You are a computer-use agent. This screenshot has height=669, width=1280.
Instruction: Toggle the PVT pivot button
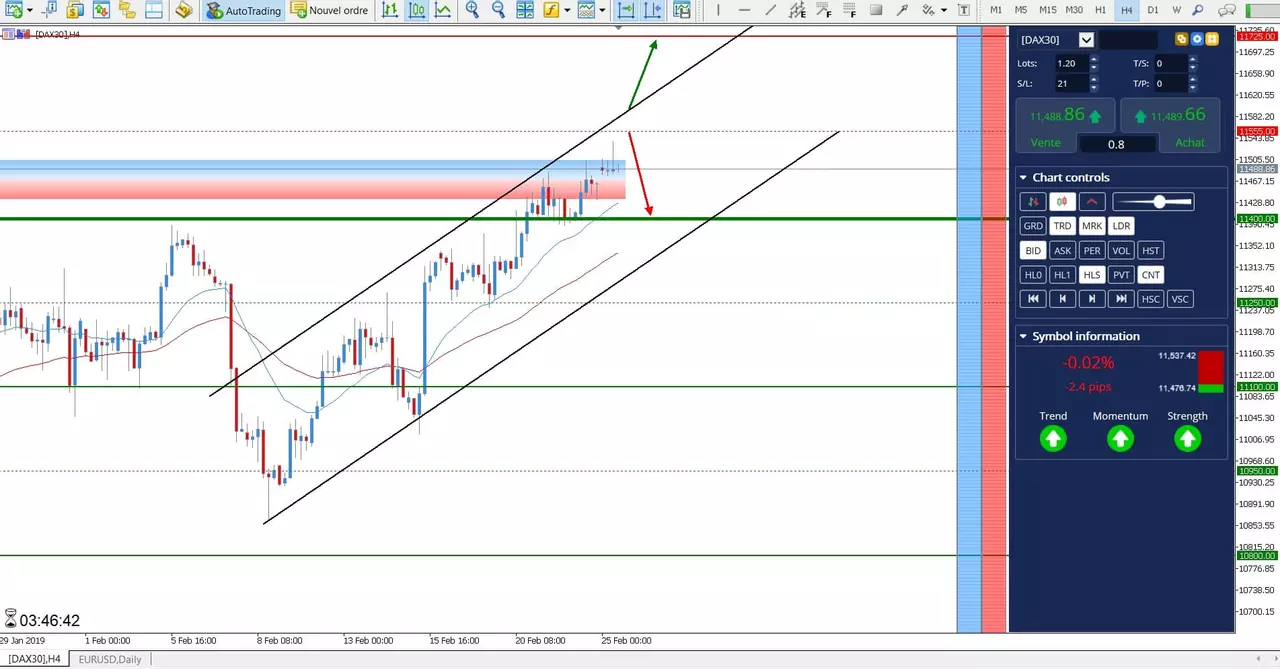(1121, 275)
